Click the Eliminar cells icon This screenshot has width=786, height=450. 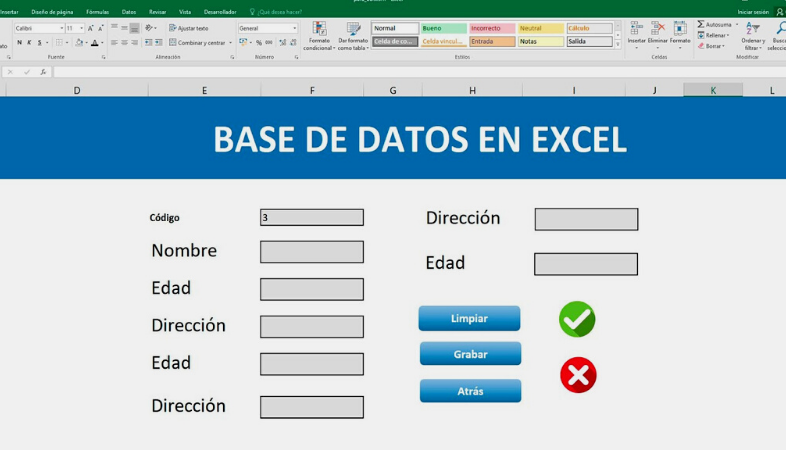click(658, 29)
